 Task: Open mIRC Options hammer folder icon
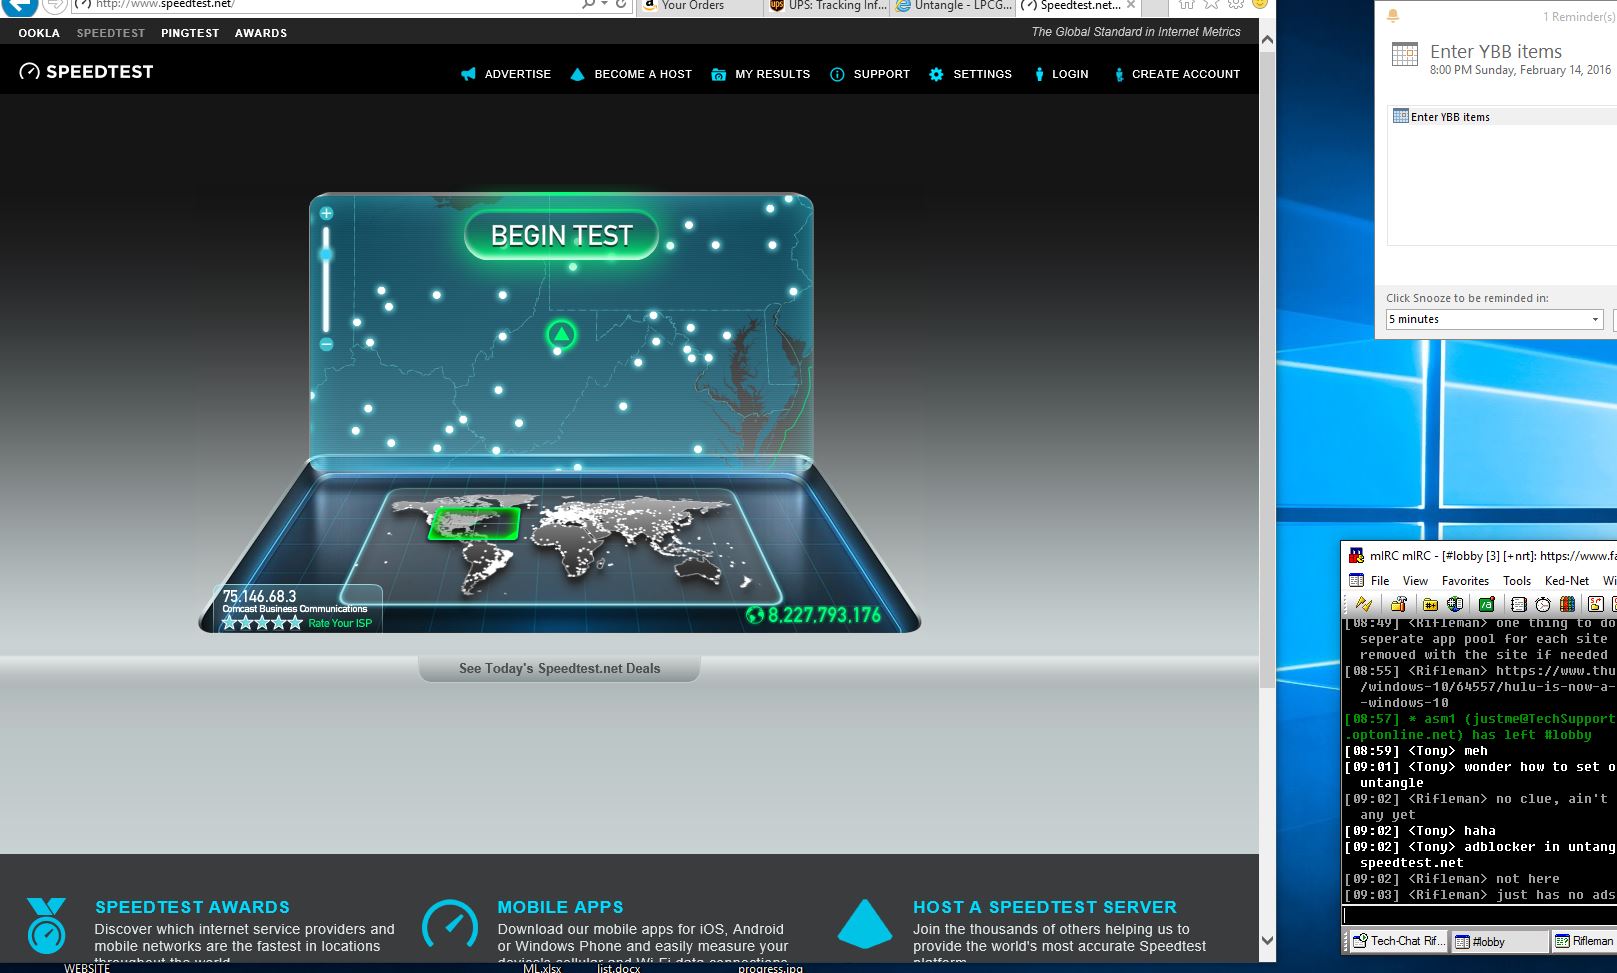point(1399,604)
